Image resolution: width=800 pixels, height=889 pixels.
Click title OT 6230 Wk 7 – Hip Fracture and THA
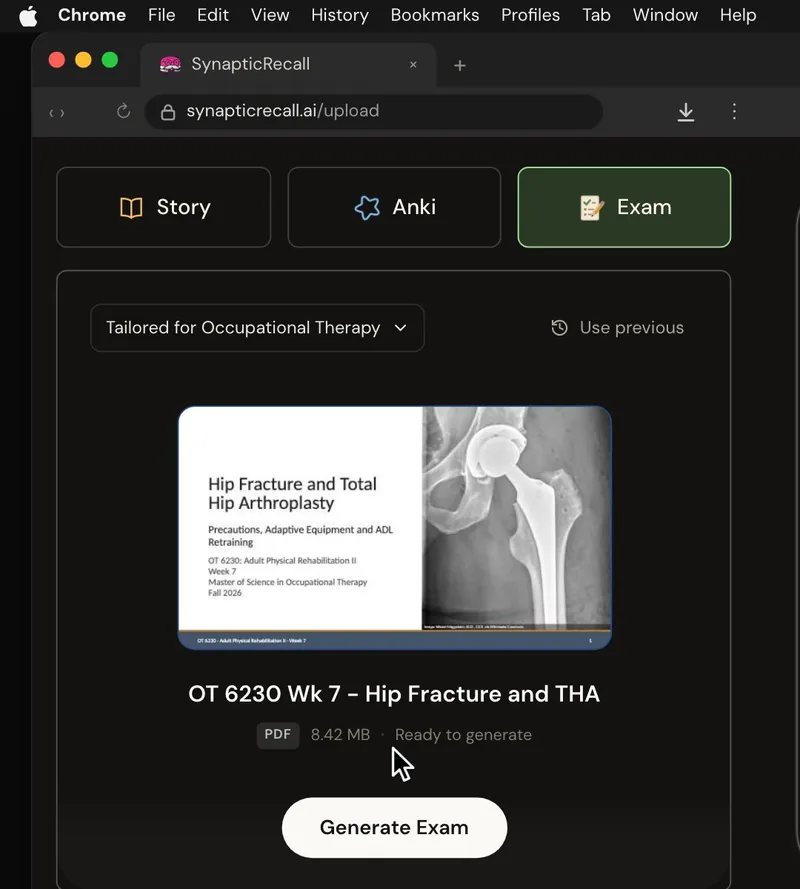tap(394, 694)
